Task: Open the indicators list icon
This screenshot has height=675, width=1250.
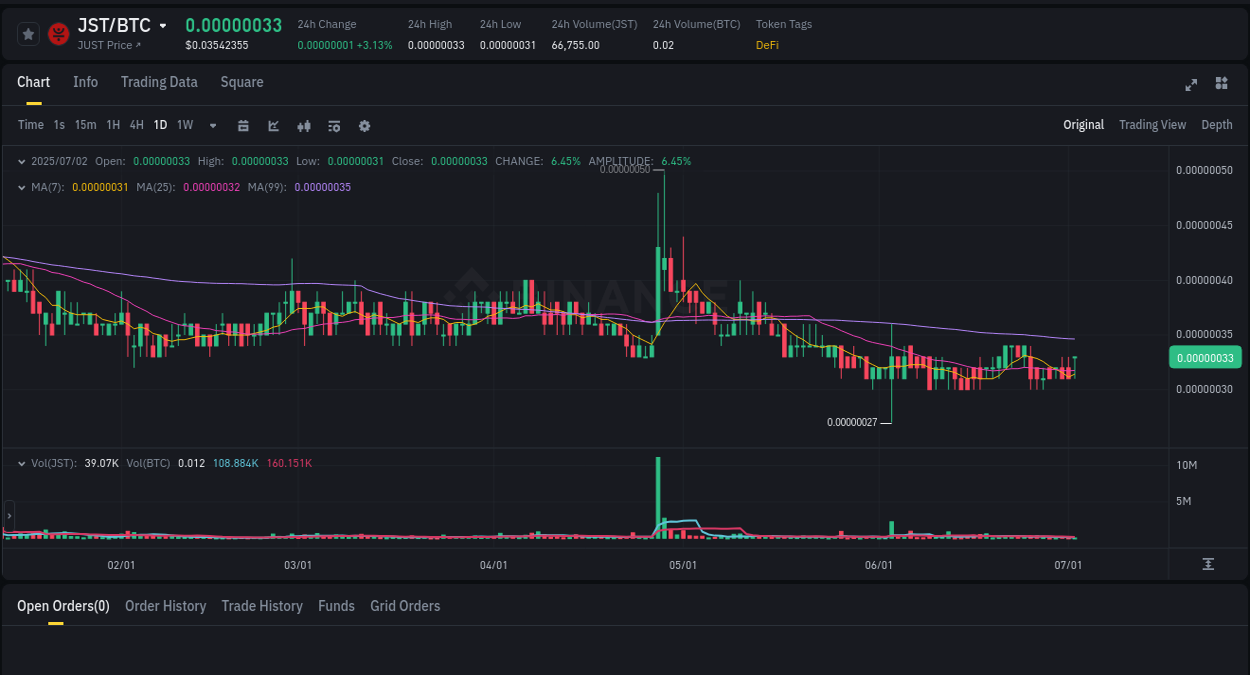Action: [333, 125]
